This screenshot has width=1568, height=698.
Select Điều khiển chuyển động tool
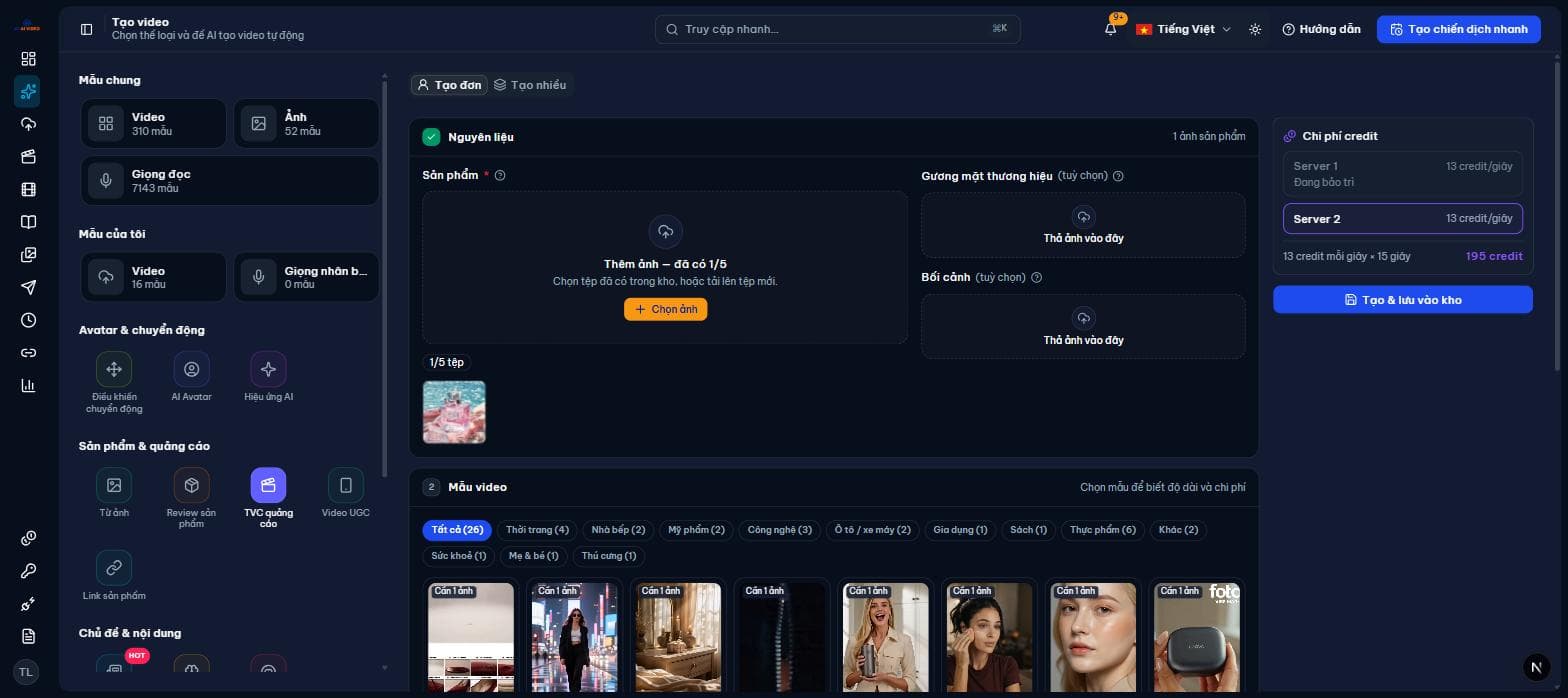click(114, 383)
